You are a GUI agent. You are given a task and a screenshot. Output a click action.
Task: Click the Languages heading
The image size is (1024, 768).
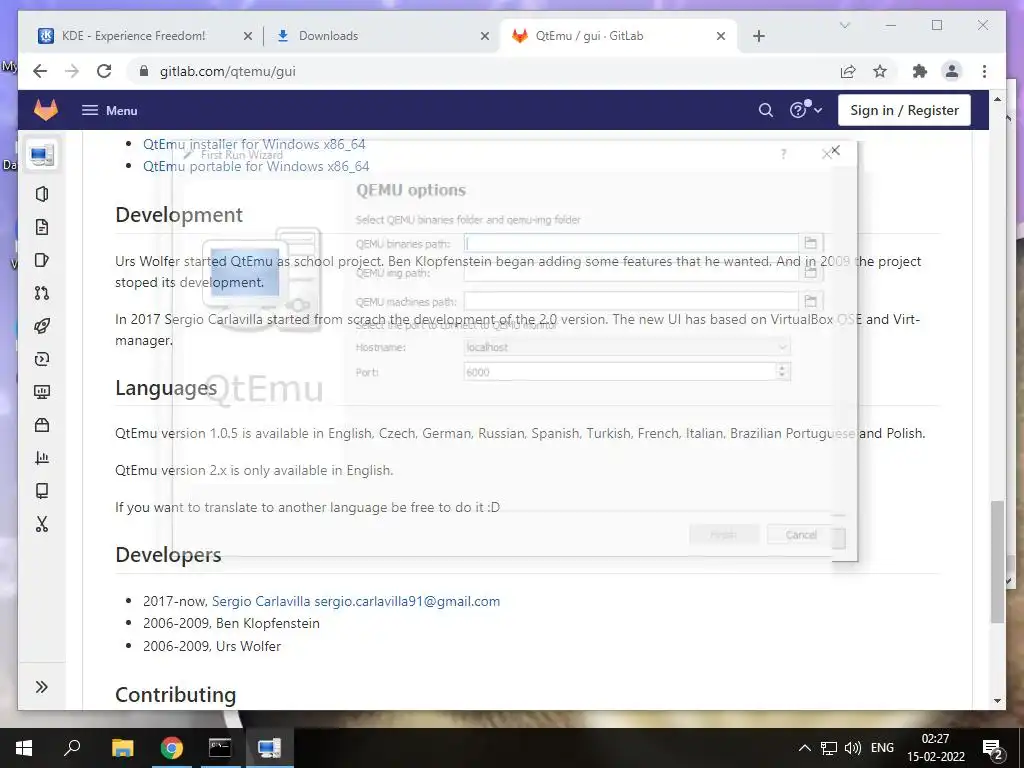pos(166,388)
